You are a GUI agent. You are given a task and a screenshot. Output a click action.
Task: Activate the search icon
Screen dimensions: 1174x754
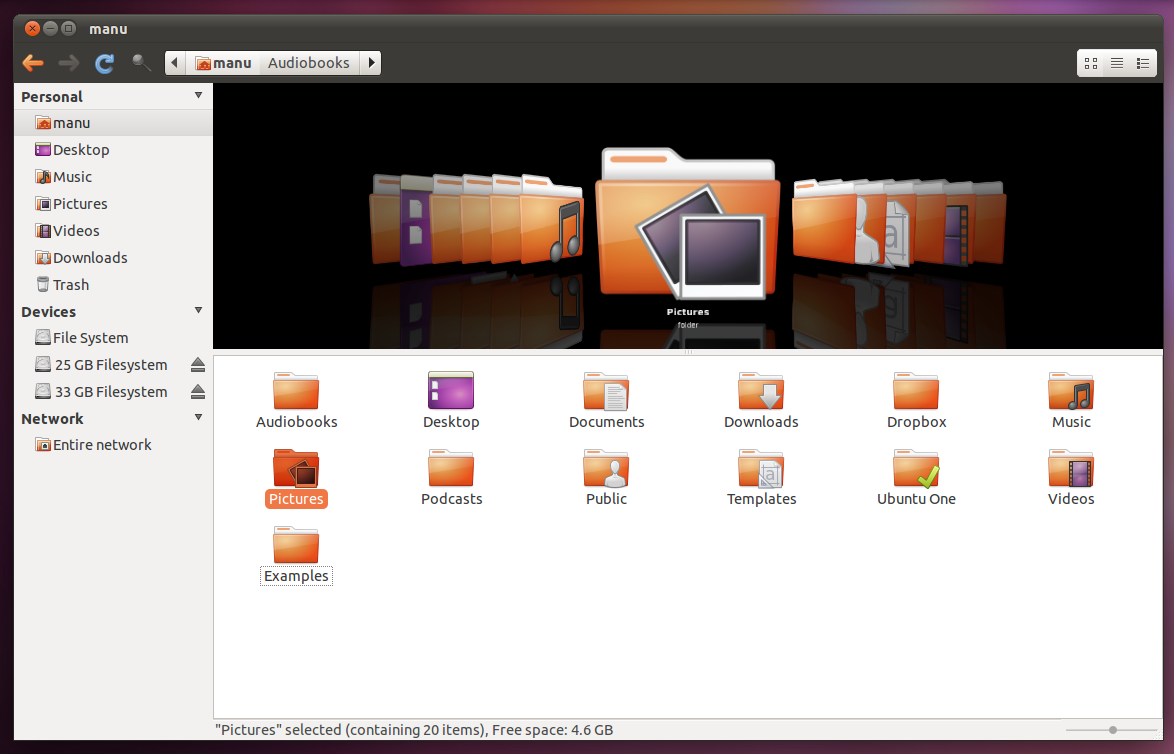point(141,62)
